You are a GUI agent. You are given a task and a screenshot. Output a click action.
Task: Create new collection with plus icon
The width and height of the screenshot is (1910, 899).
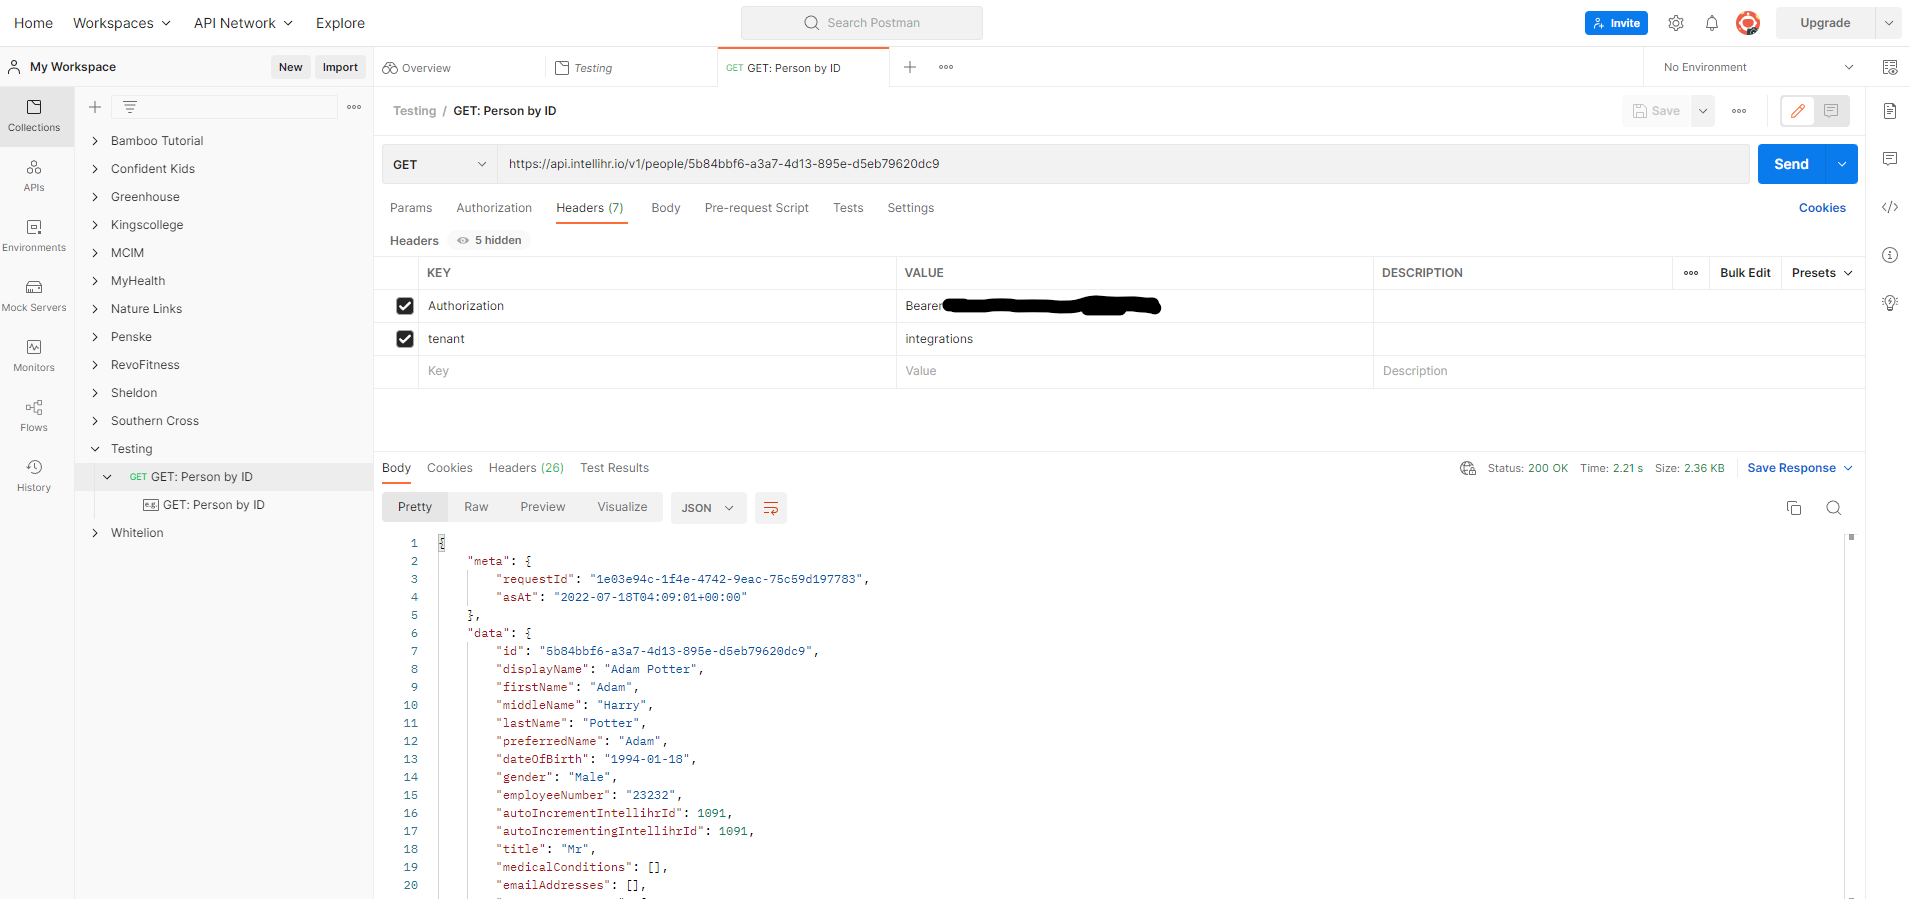point(95,107)
